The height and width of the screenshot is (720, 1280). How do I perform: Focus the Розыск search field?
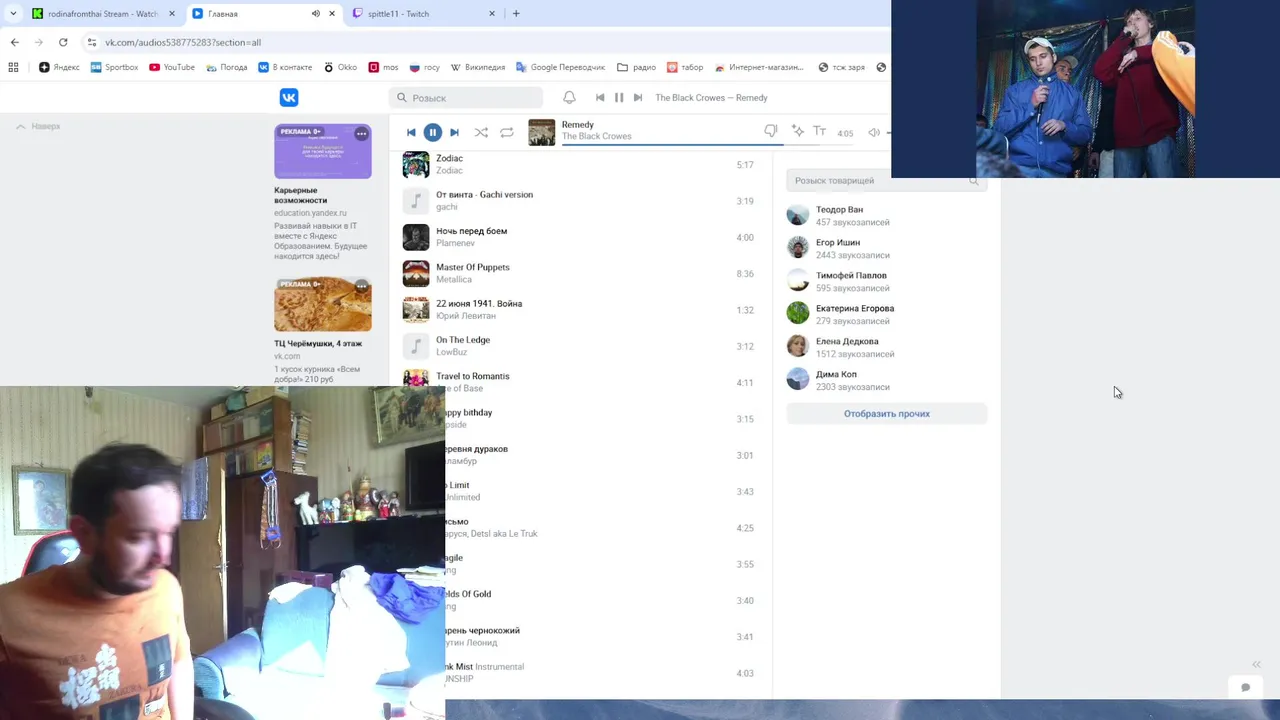pyautogui.click(x=466, y=98)
